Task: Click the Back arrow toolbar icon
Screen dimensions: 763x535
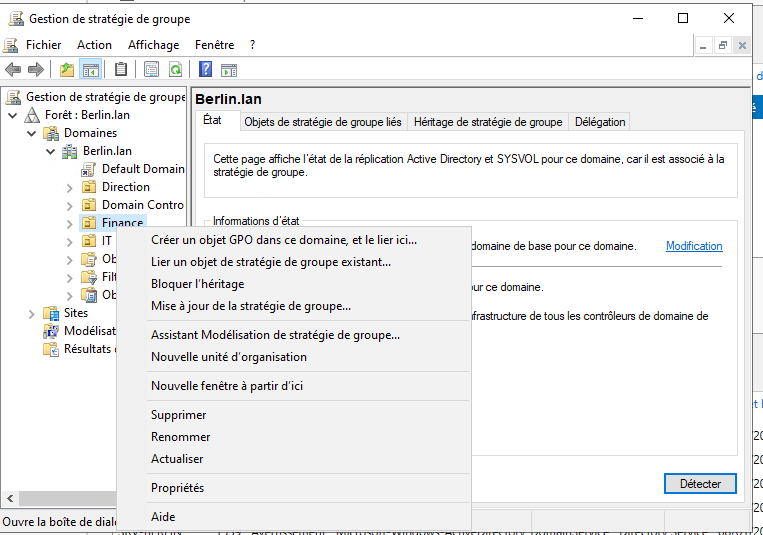Action: point(13,70)
